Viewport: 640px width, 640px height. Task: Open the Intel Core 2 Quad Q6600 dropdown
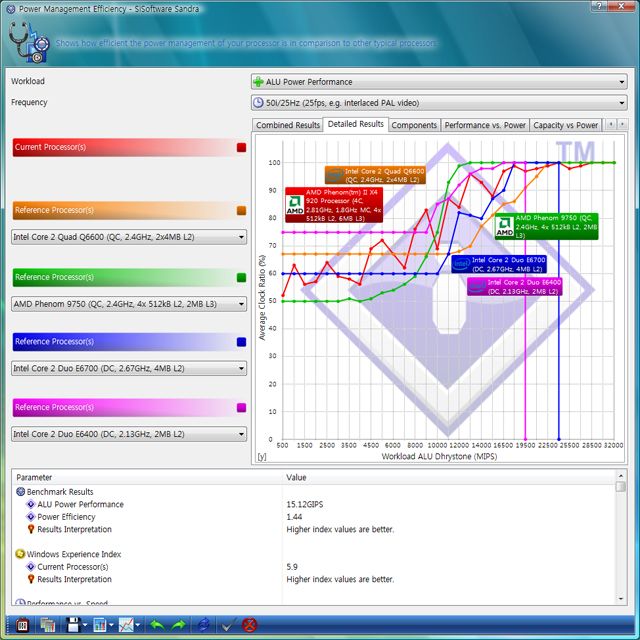tap(129, 237)
